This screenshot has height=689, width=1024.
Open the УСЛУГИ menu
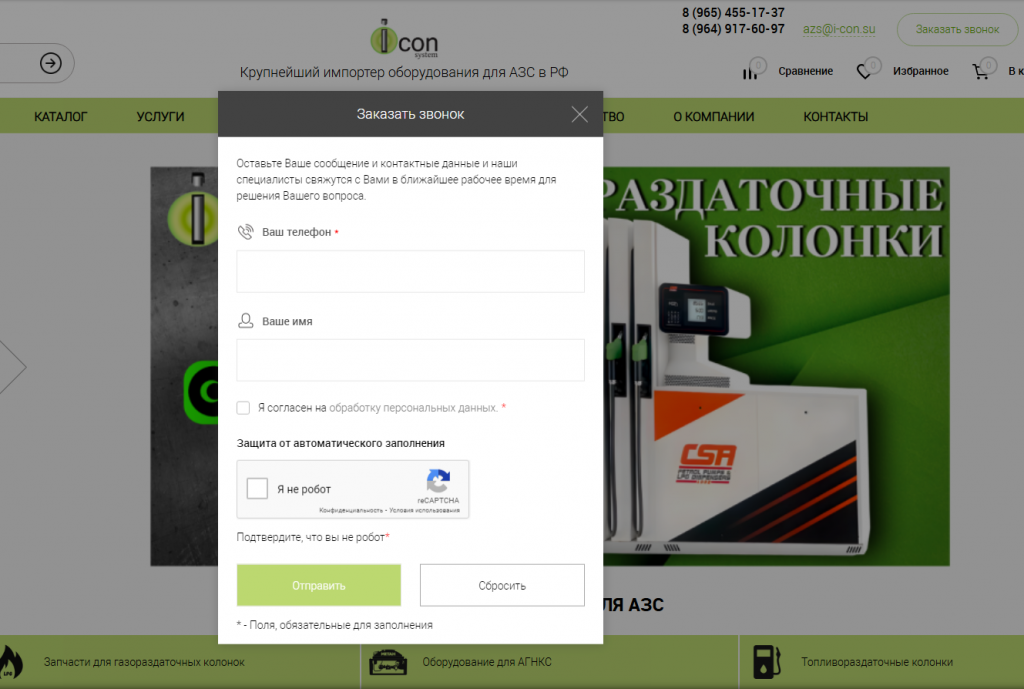tap(161, 117)
